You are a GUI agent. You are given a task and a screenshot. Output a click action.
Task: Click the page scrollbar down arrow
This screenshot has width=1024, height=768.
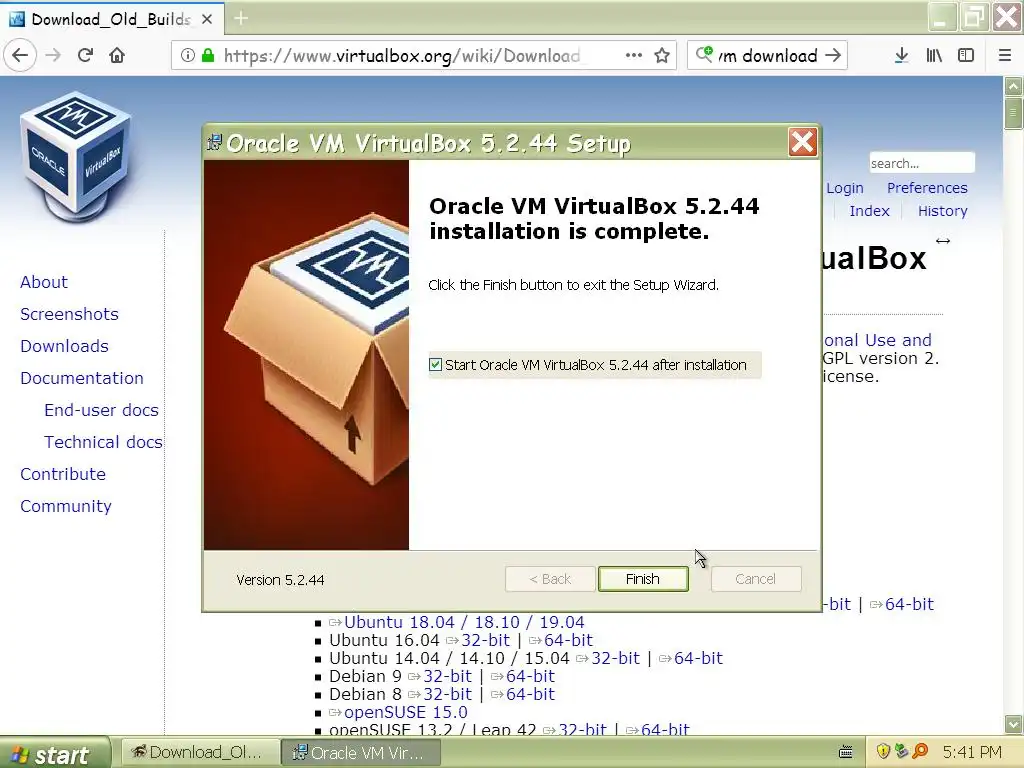[x=1013, y=724]
